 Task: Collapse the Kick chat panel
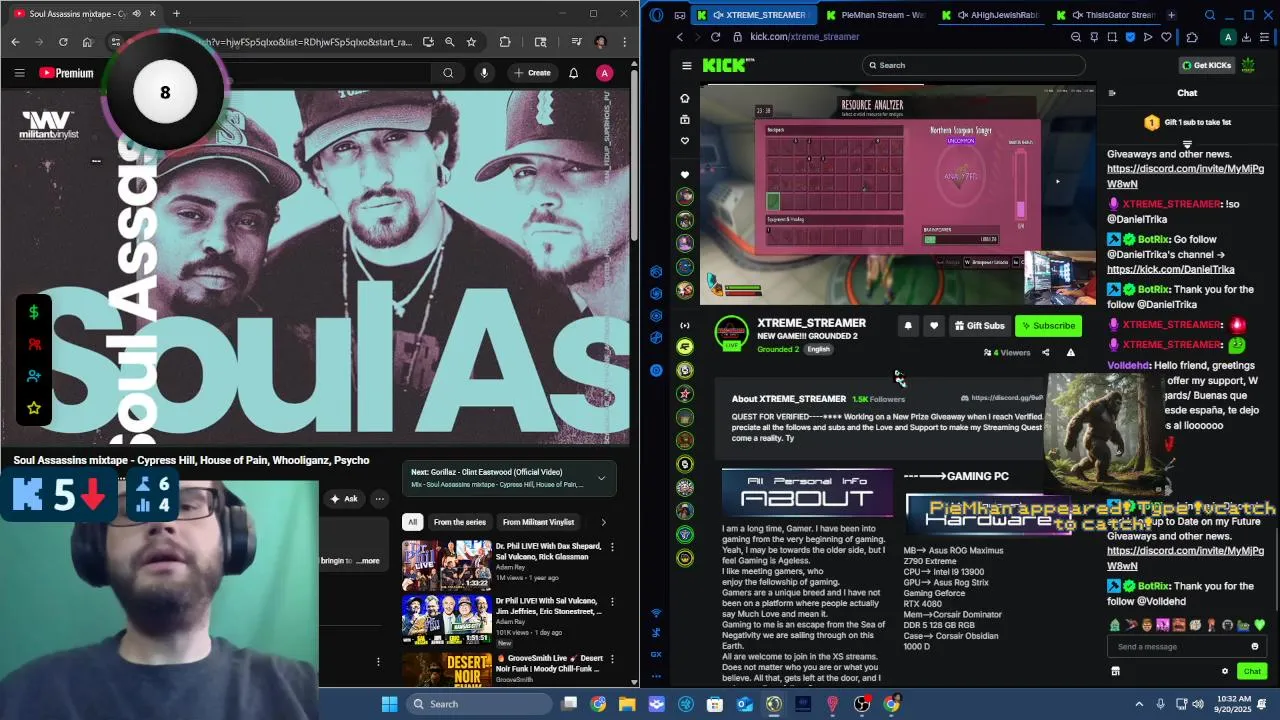click(x=1112, y=93)
